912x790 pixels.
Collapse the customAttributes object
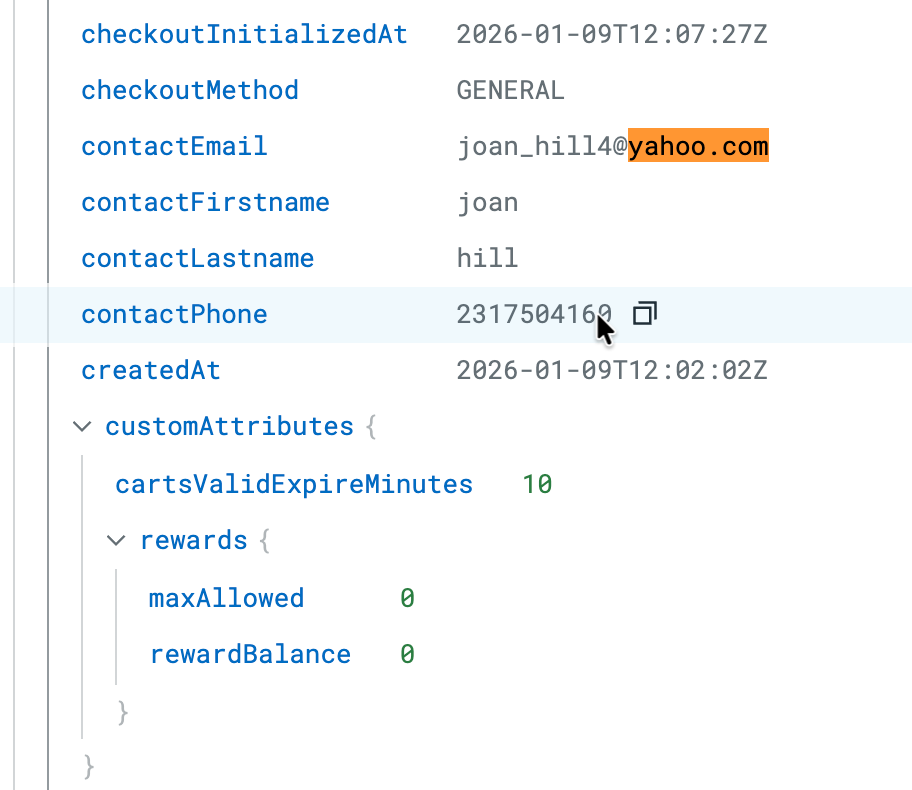81,427
